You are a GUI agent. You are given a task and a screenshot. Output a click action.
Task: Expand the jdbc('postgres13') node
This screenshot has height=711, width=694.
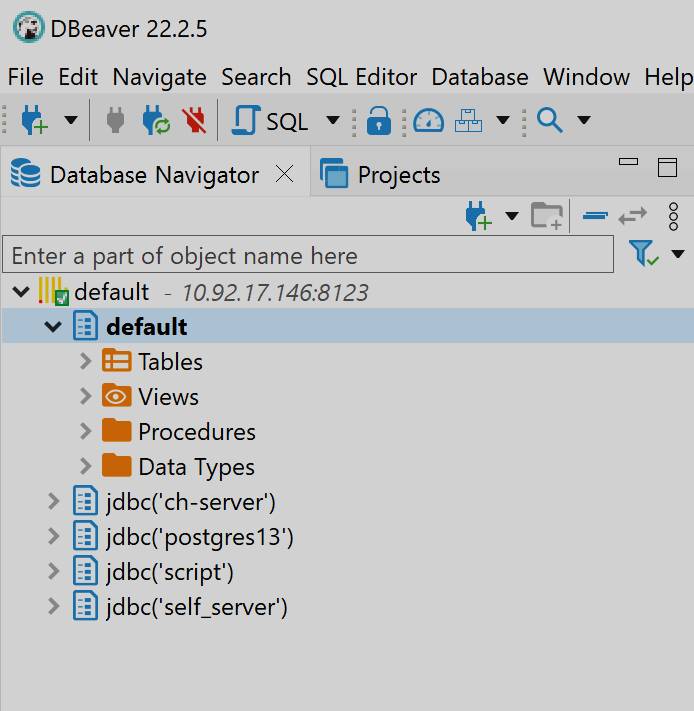(54, 536)
